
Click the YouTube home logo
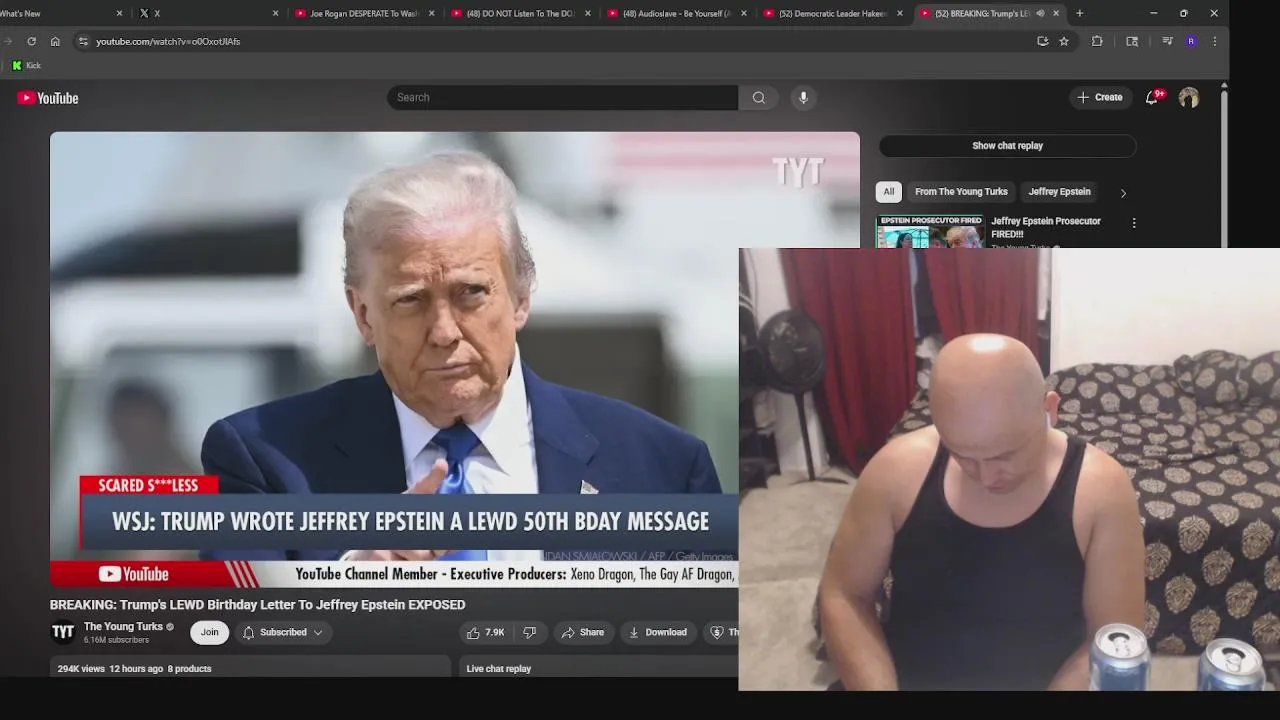(48, 98)
